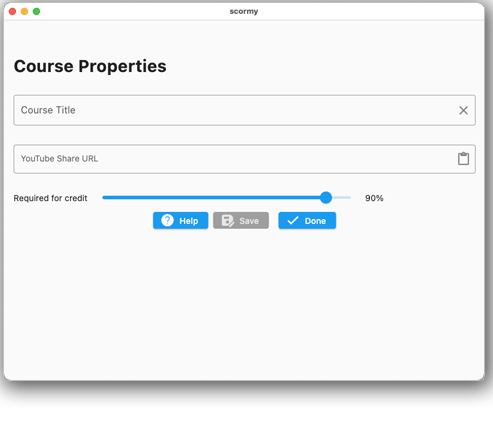Click the light unfilled end of credit slider
The width and height of the screenshot is (493, 439).
tap(341, 198)
